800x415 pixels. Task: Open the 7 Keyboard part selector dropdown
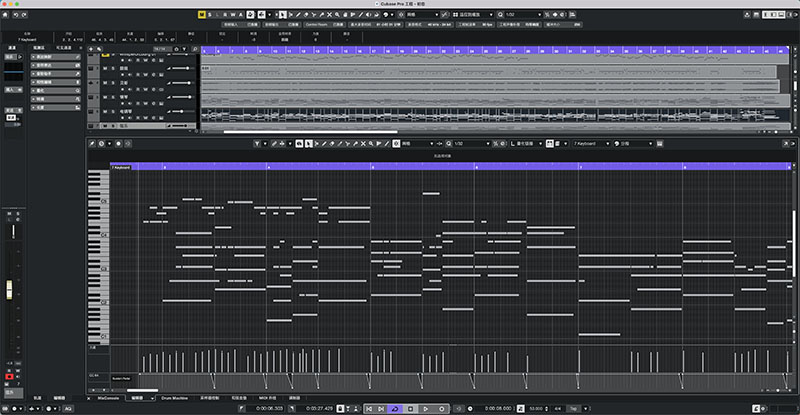tap(591, 144)
